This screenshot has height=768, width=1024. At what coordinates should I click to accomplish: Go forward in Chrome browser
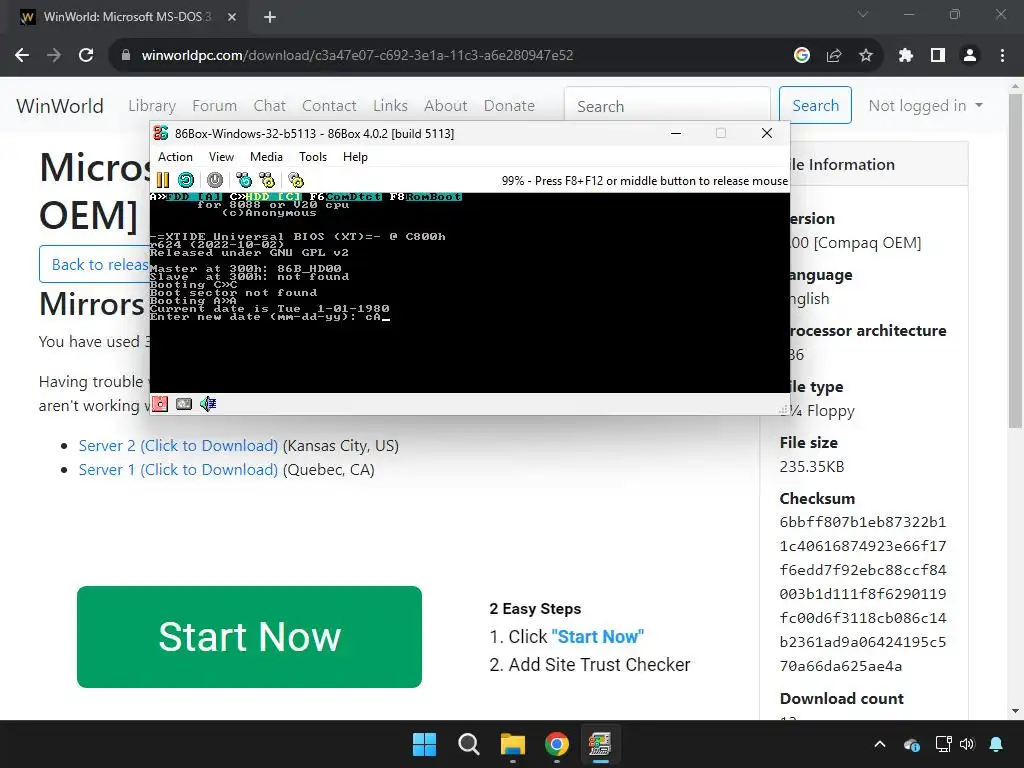point(54,56)
